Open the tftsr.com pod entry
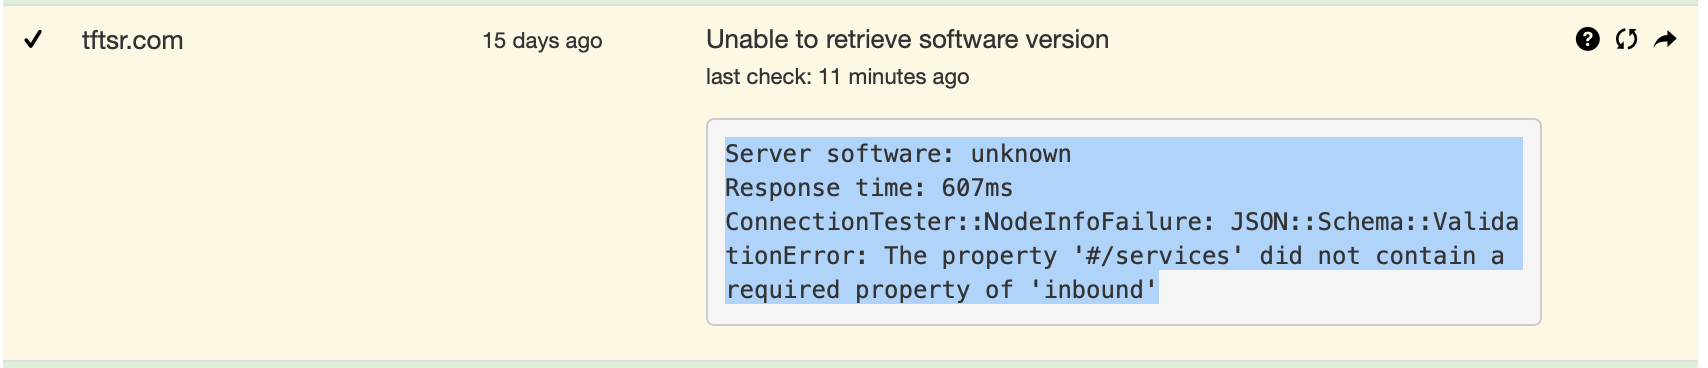This screenshot has width=1708, height=368. point(132,40)
